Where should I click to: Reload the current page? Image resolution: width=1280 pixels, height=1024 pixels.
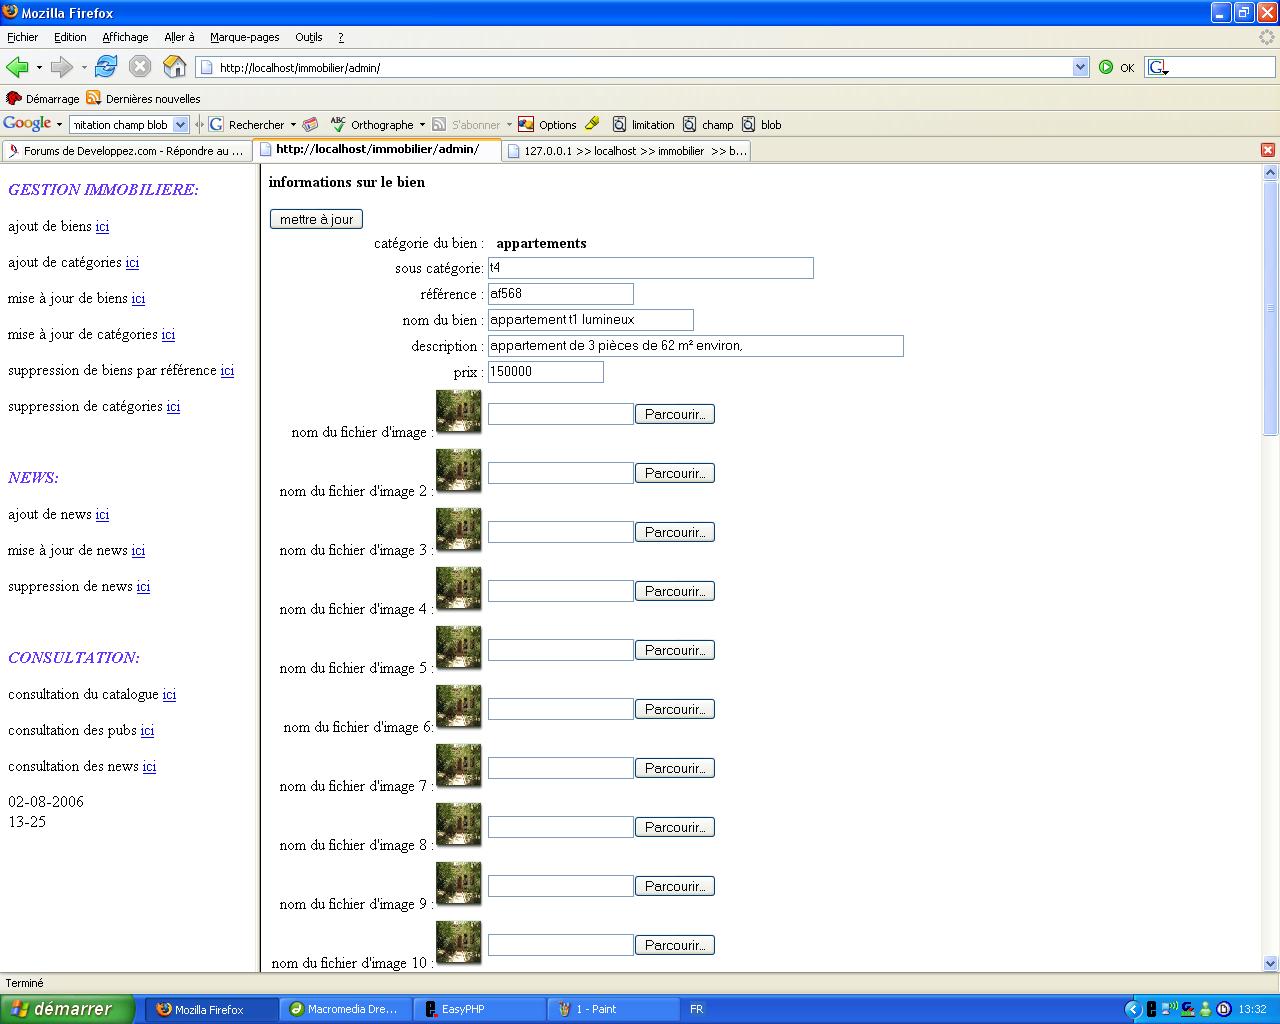tap(106, 67)
